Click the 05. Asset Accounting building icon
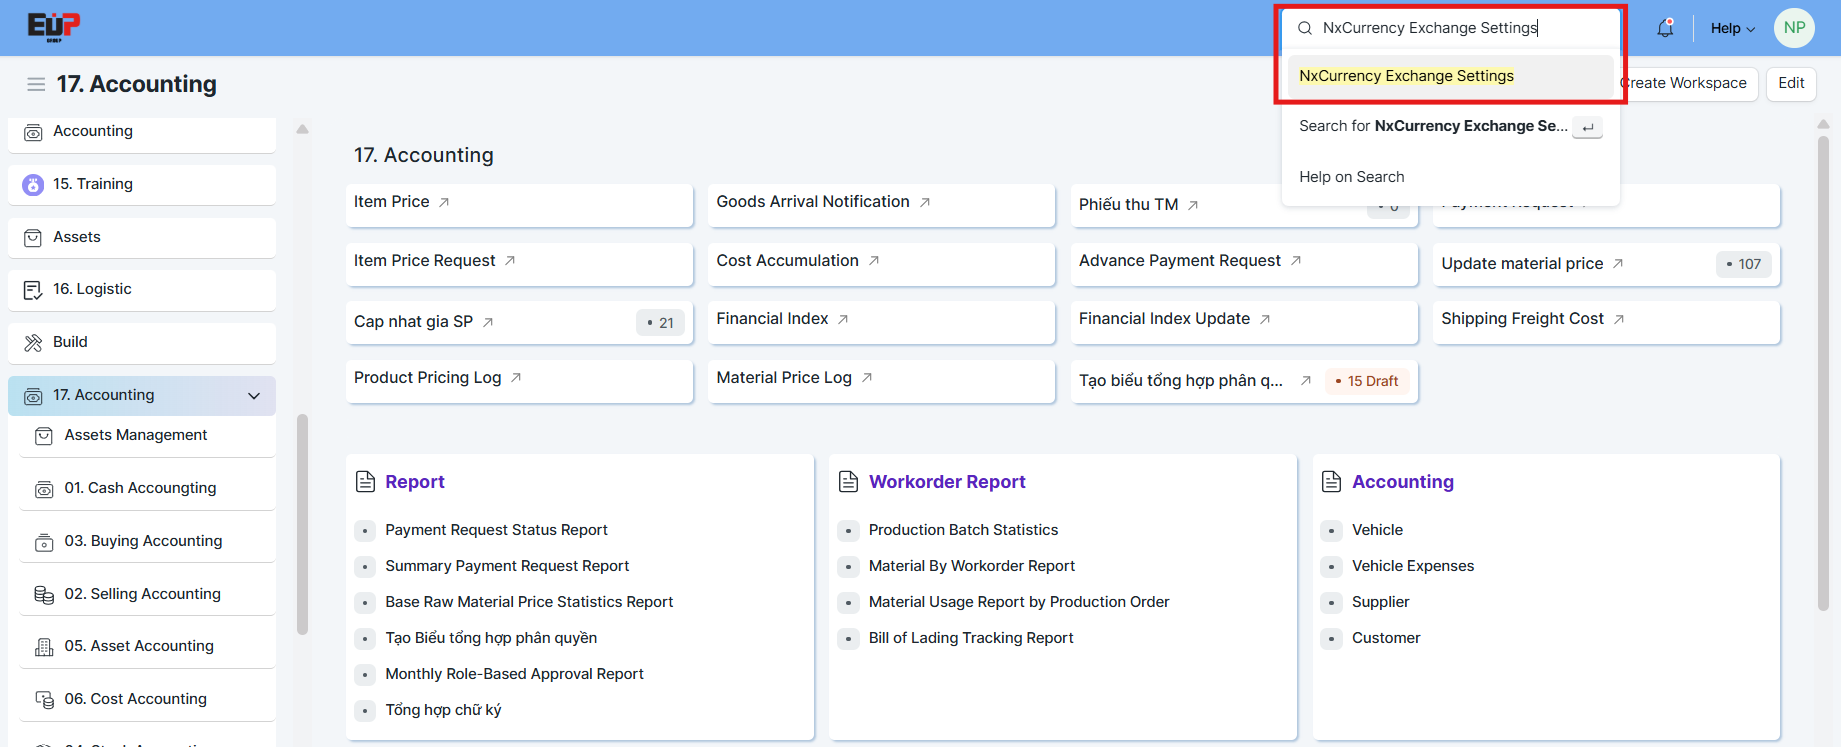1841x747 pixels. pyautogui.click(x=44, y=647)
